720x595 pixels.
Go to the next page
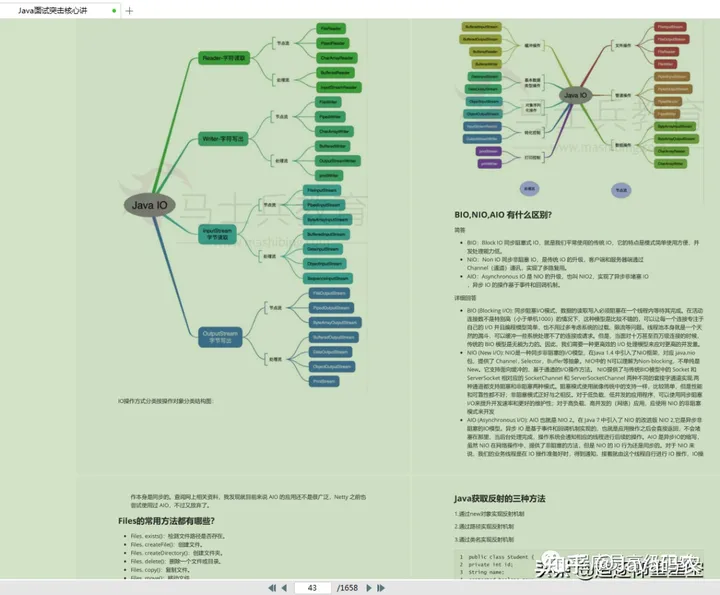(x=369, y=588)
